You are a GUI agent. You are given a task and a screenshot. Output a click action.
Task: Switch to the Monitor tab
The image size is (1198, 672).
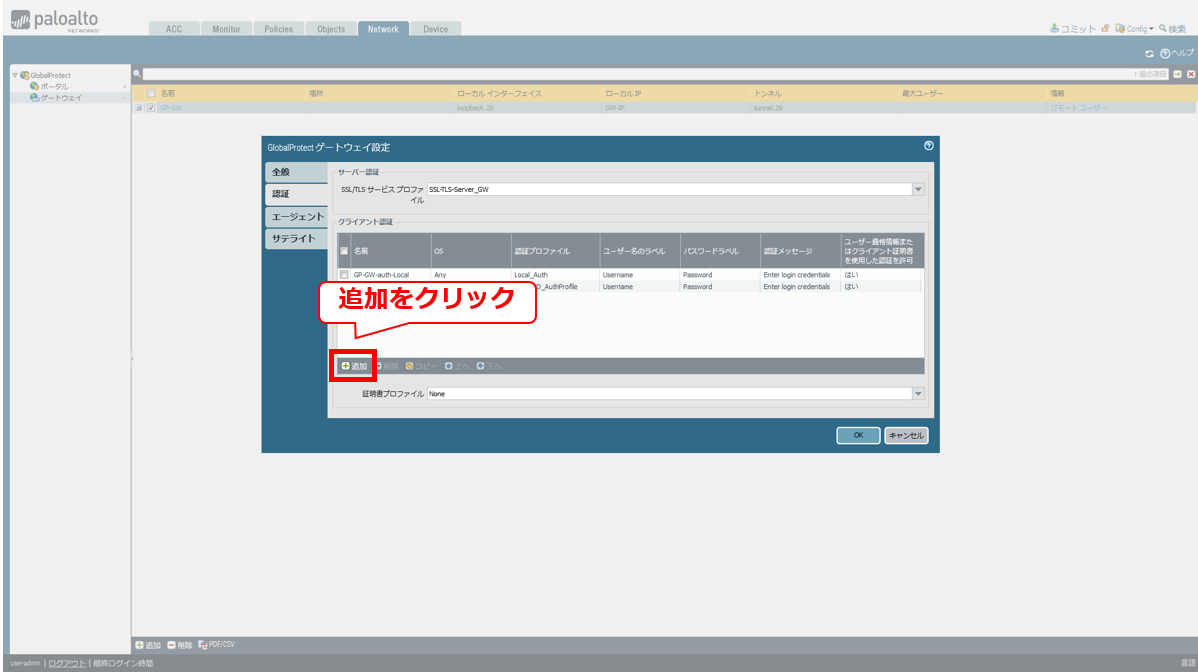pos(226,29)
